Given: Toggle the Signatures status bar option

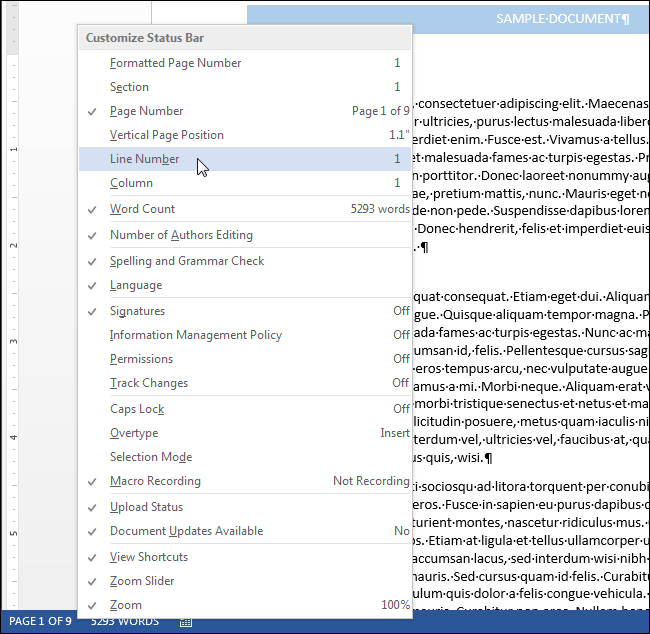Looking at the screenshot, I should tap(245, 311).
